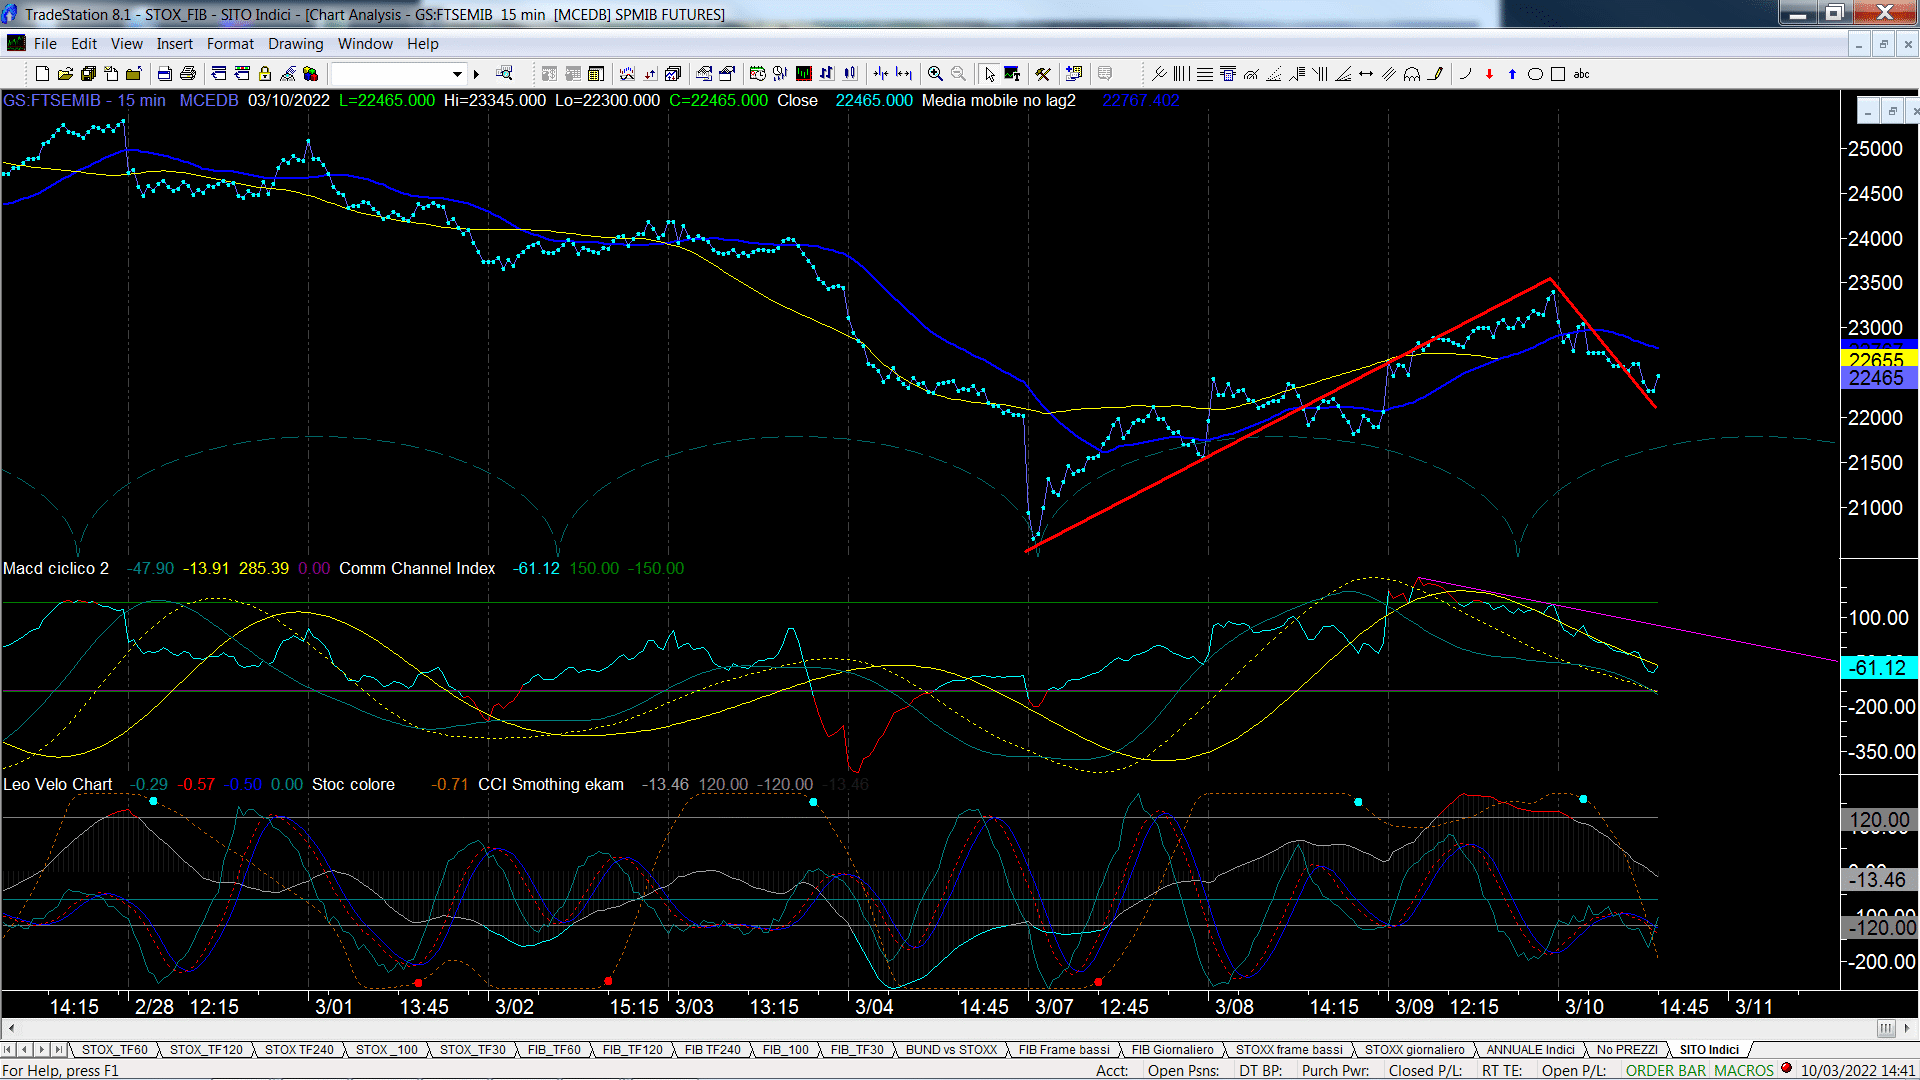The width and height of the screenshot is (1920, 1080).
Task: Open the View menu
Action: (126, 44)
